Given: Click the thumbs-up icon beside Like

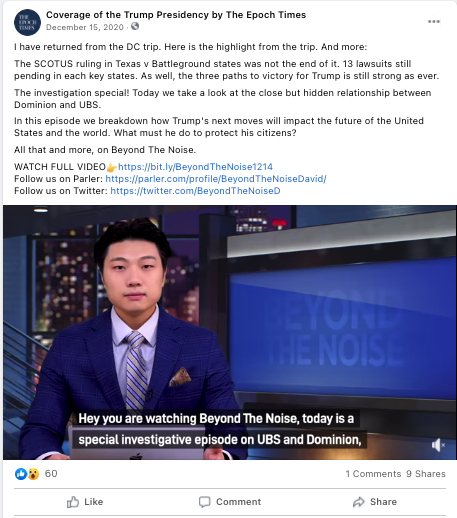Looking at the screenshot, I should click(x=73, y=502).
